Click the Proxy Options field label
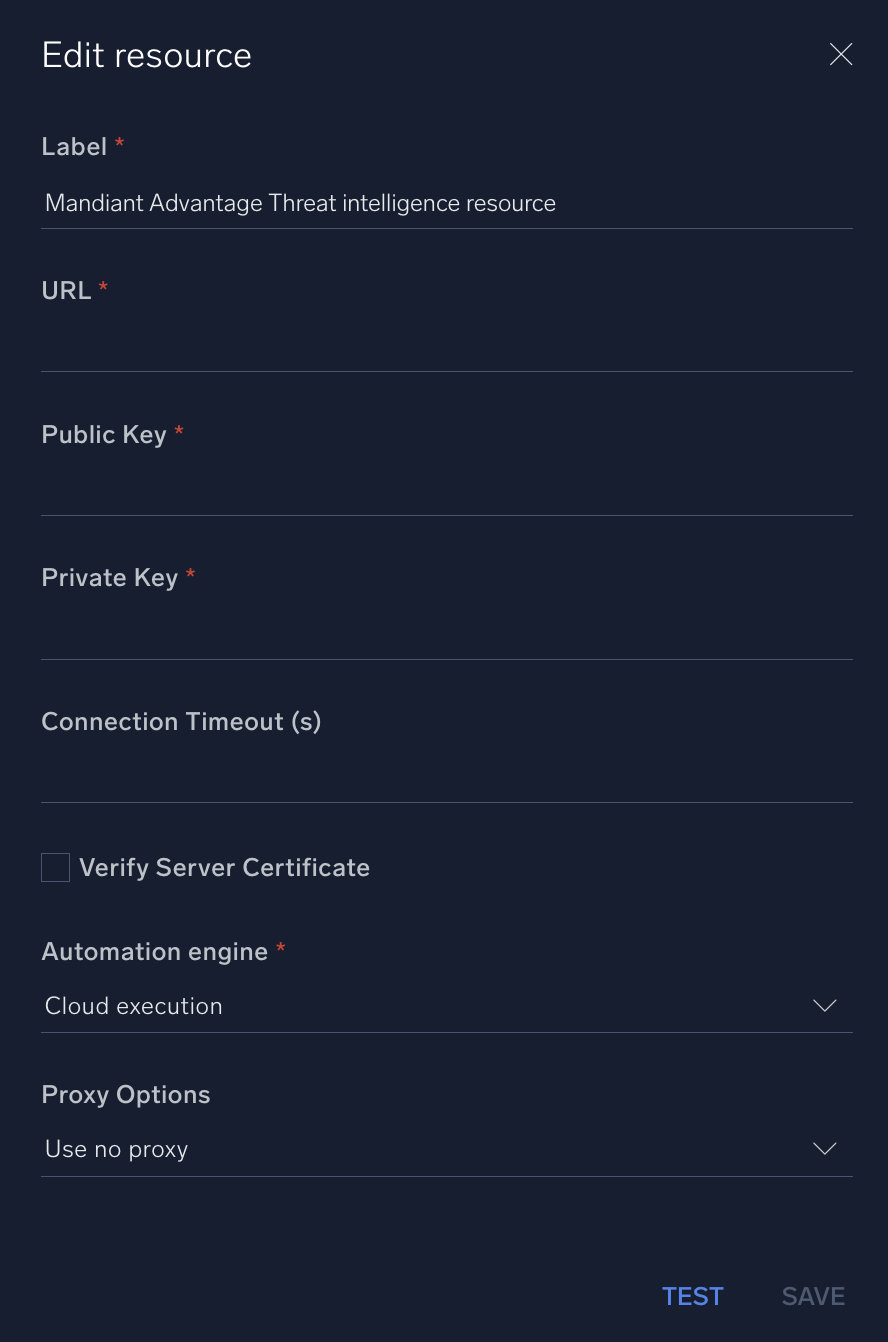This screenshot has width=888, height=1342. pos(126,1095)
